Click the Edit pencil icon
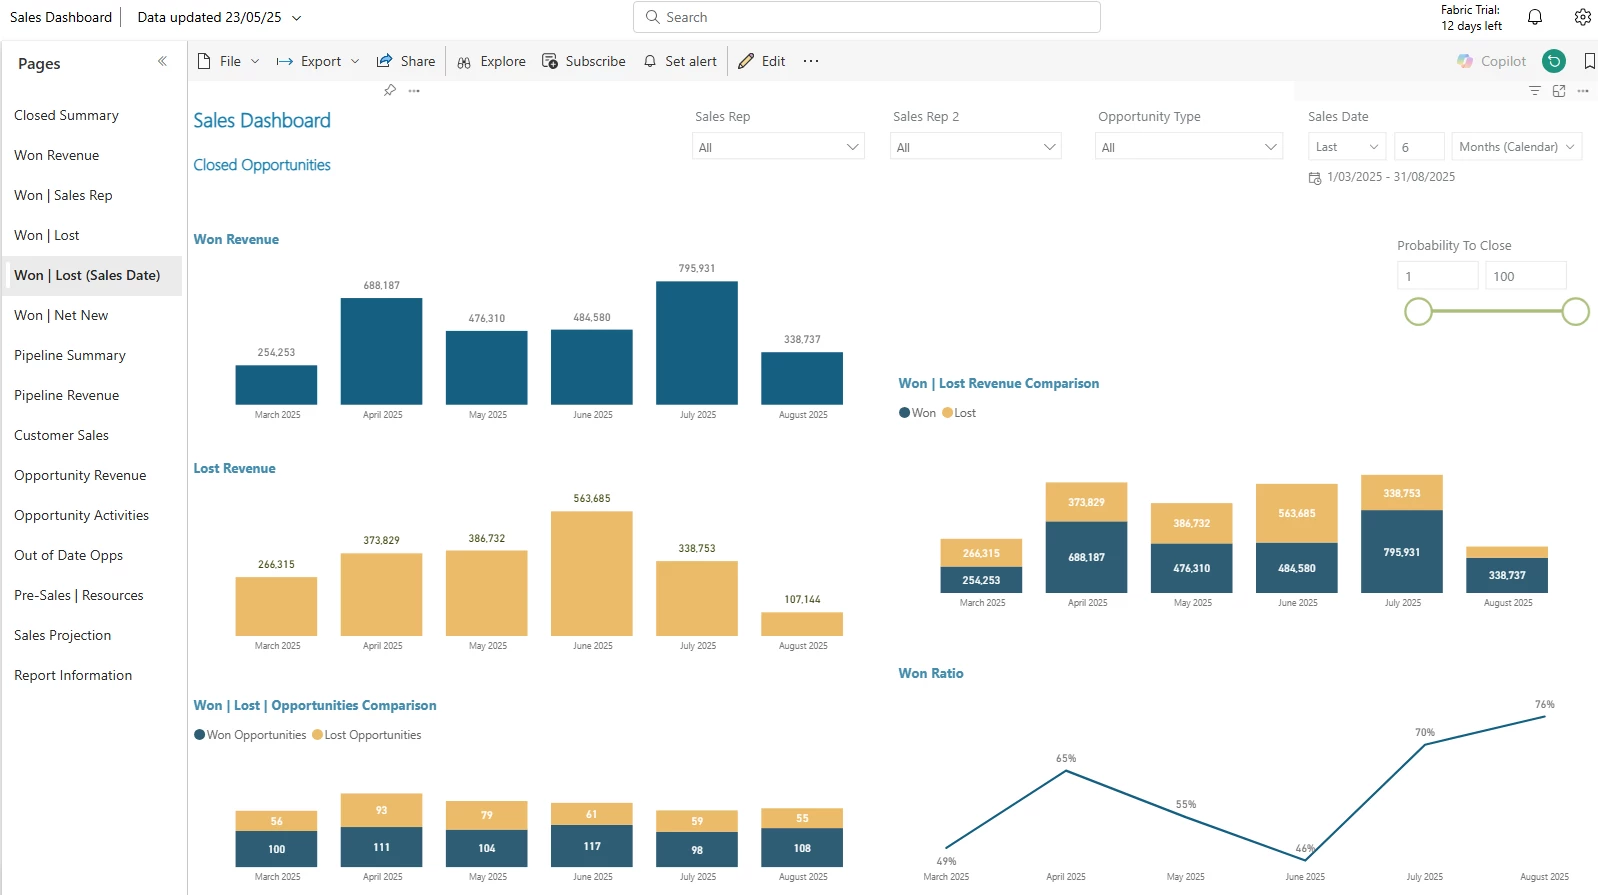This screenshot has width=1598, height=895. pos(746,61)
